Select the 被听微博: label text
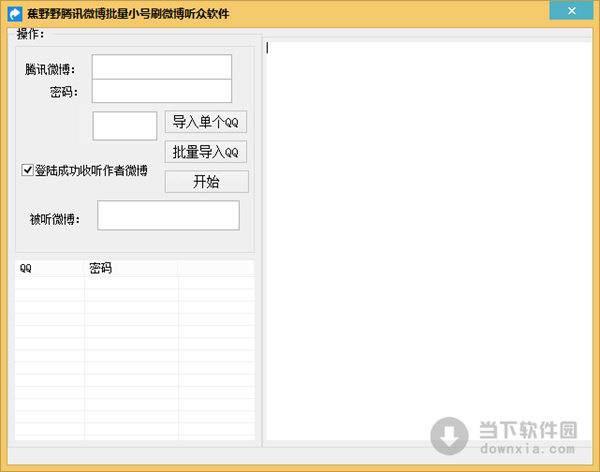The height and width of the screenshot is (472, 600). 55,219
